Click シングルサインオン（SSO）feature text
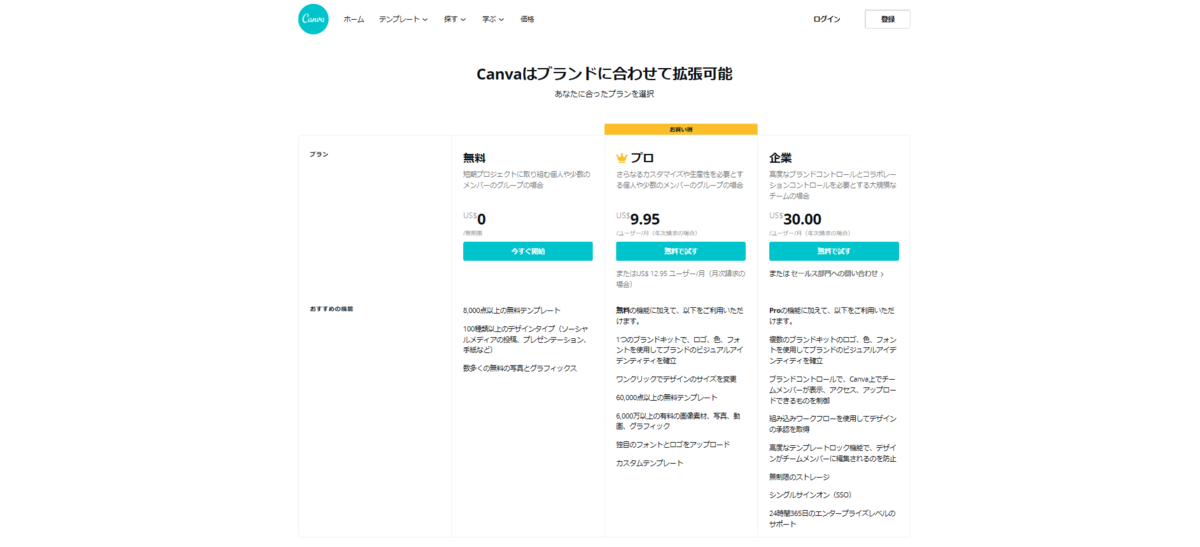 pyautogui.click(x=810, y=495)
